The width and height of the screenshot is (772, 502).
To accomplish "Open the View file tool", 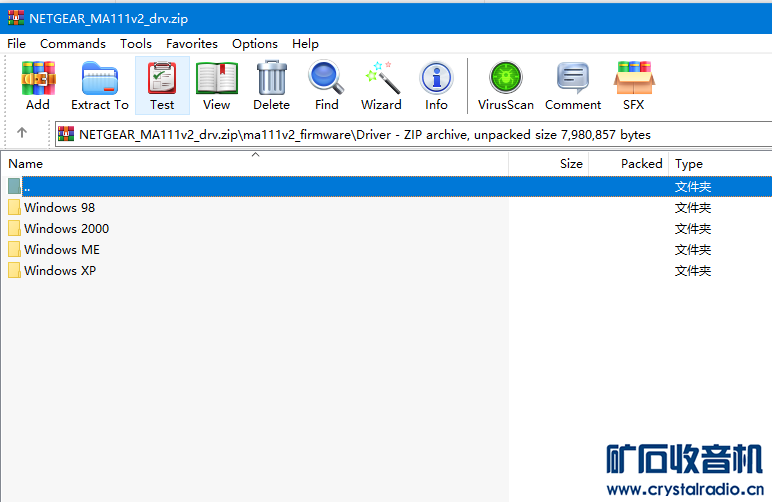I will [217, 78].
